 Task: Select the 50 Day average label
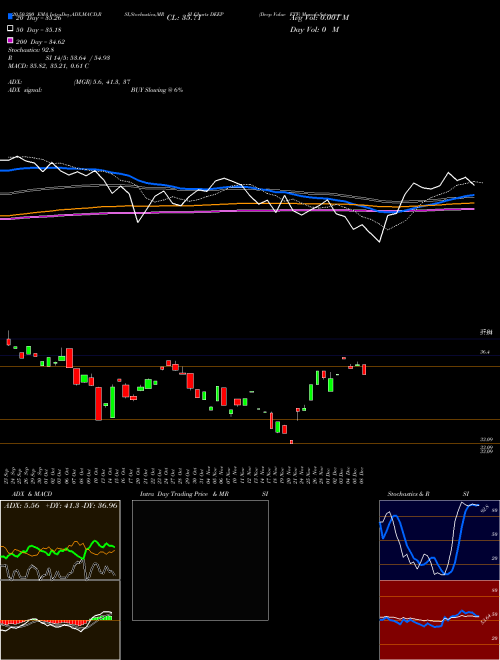coord(39,29)
